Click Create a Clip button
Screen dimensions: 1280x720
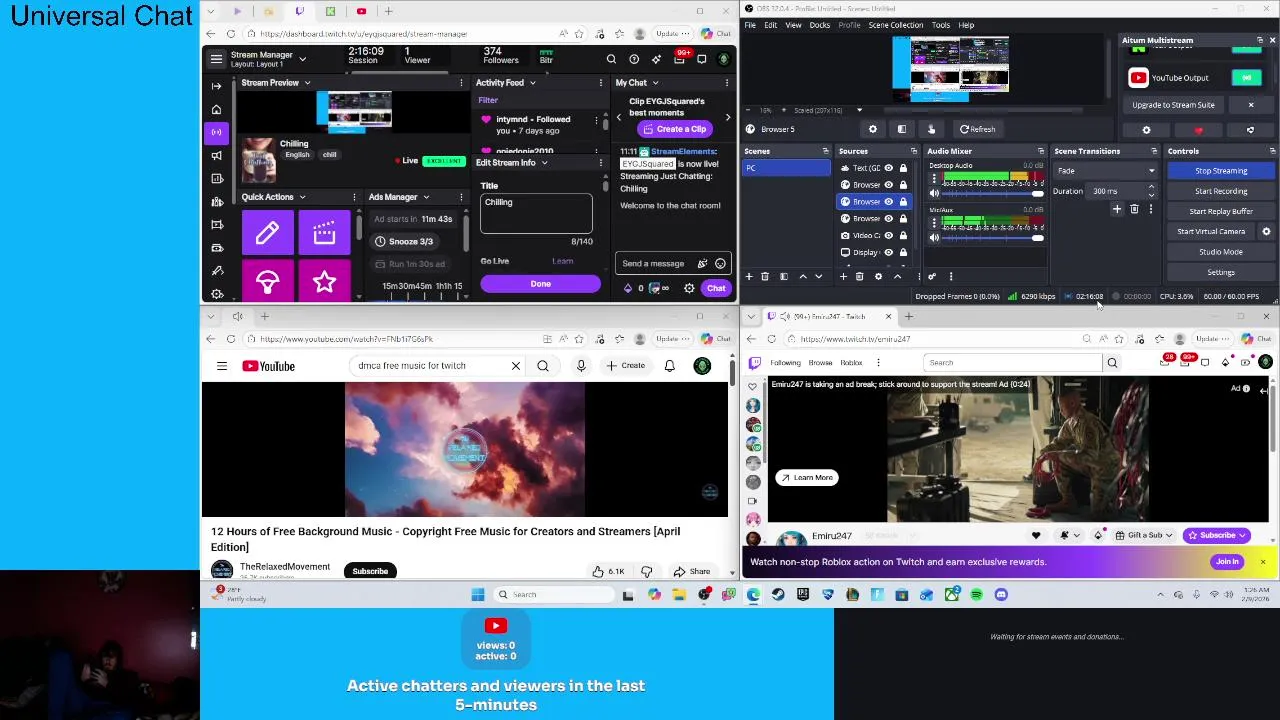pyautogui.click(x=675, y=130)
